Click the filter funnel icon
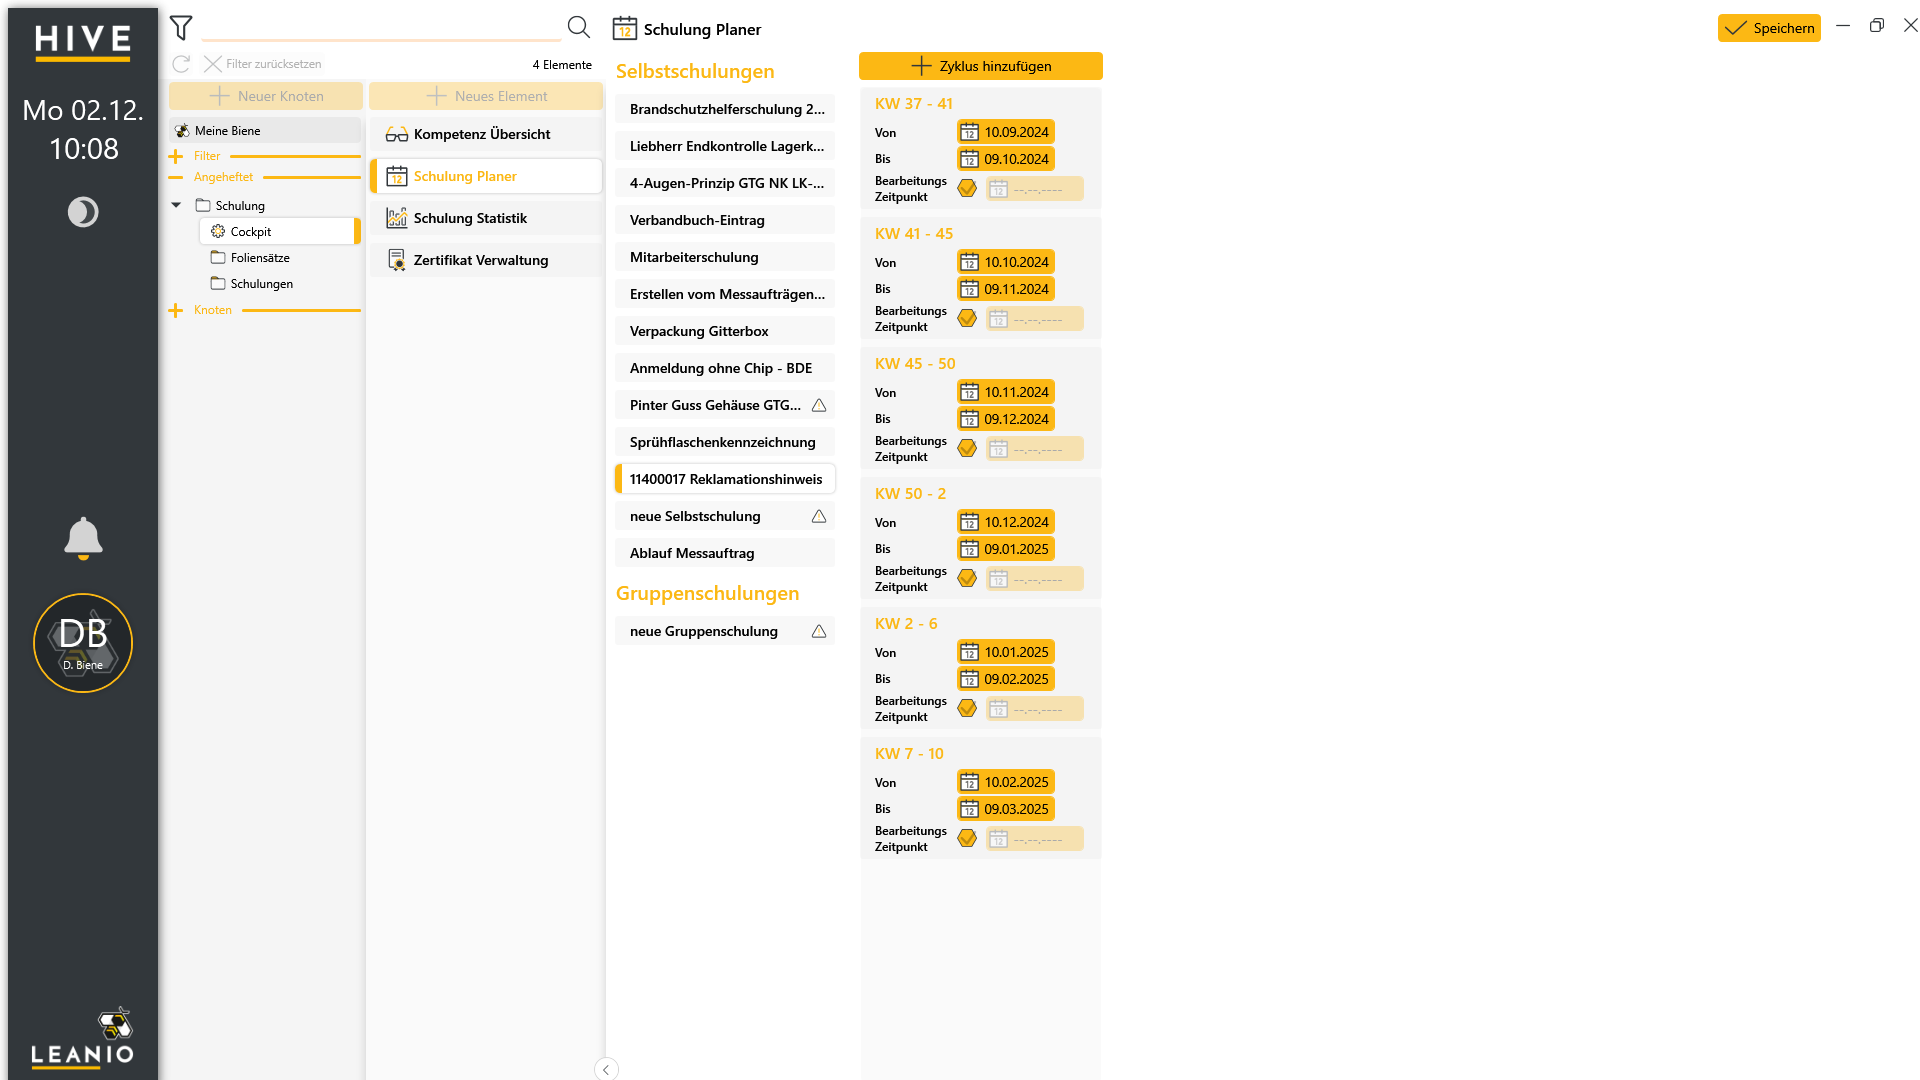The image size is (1920, 1080). coord(181,28)
